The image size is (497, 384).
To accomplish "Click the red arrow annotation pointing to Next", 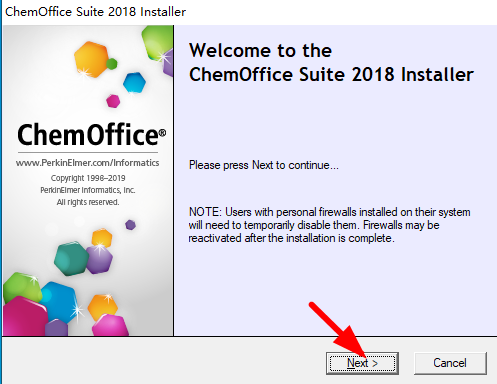I will [x=337, y=328].
